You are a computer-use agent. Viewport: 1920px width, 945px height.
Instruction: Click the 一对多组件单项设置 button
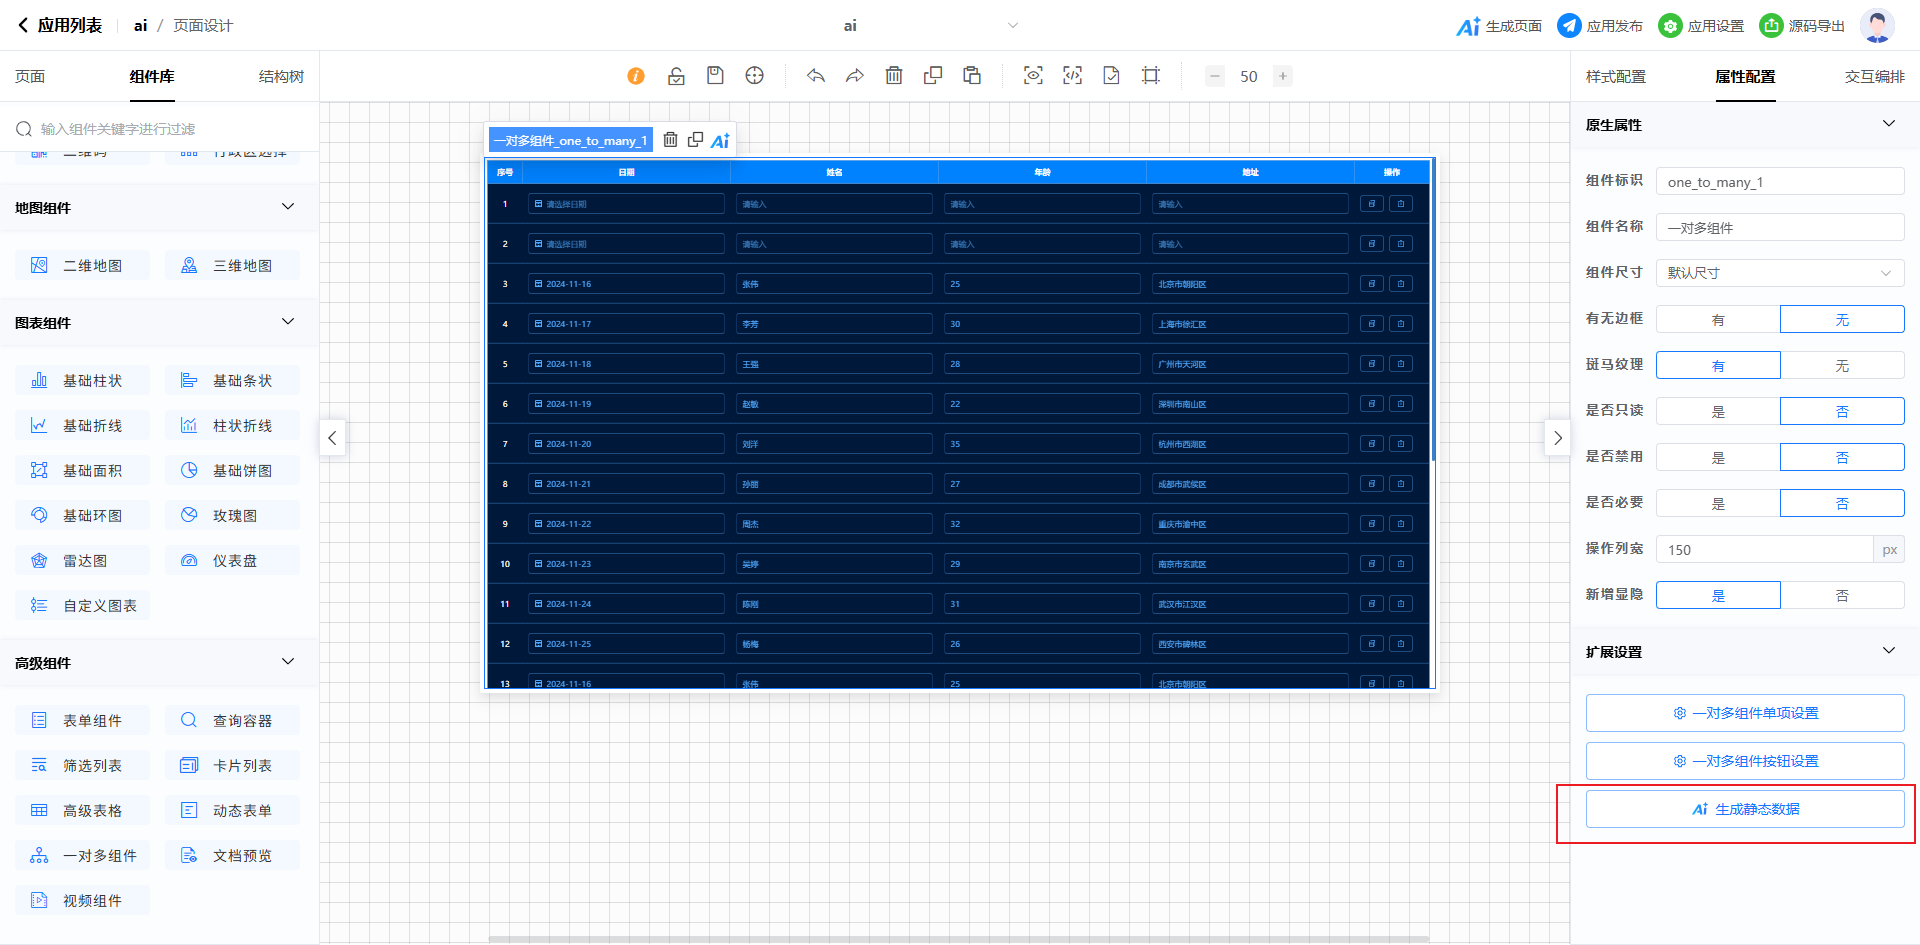[x=1744, y=713]
